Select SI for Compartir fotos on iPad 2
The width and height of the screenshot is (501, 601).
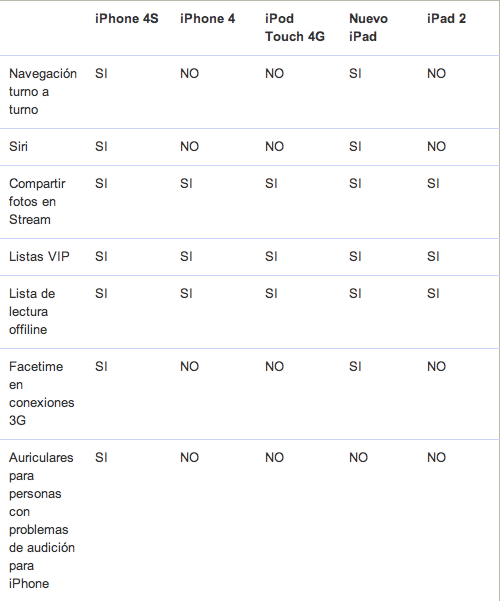point(433,184)
